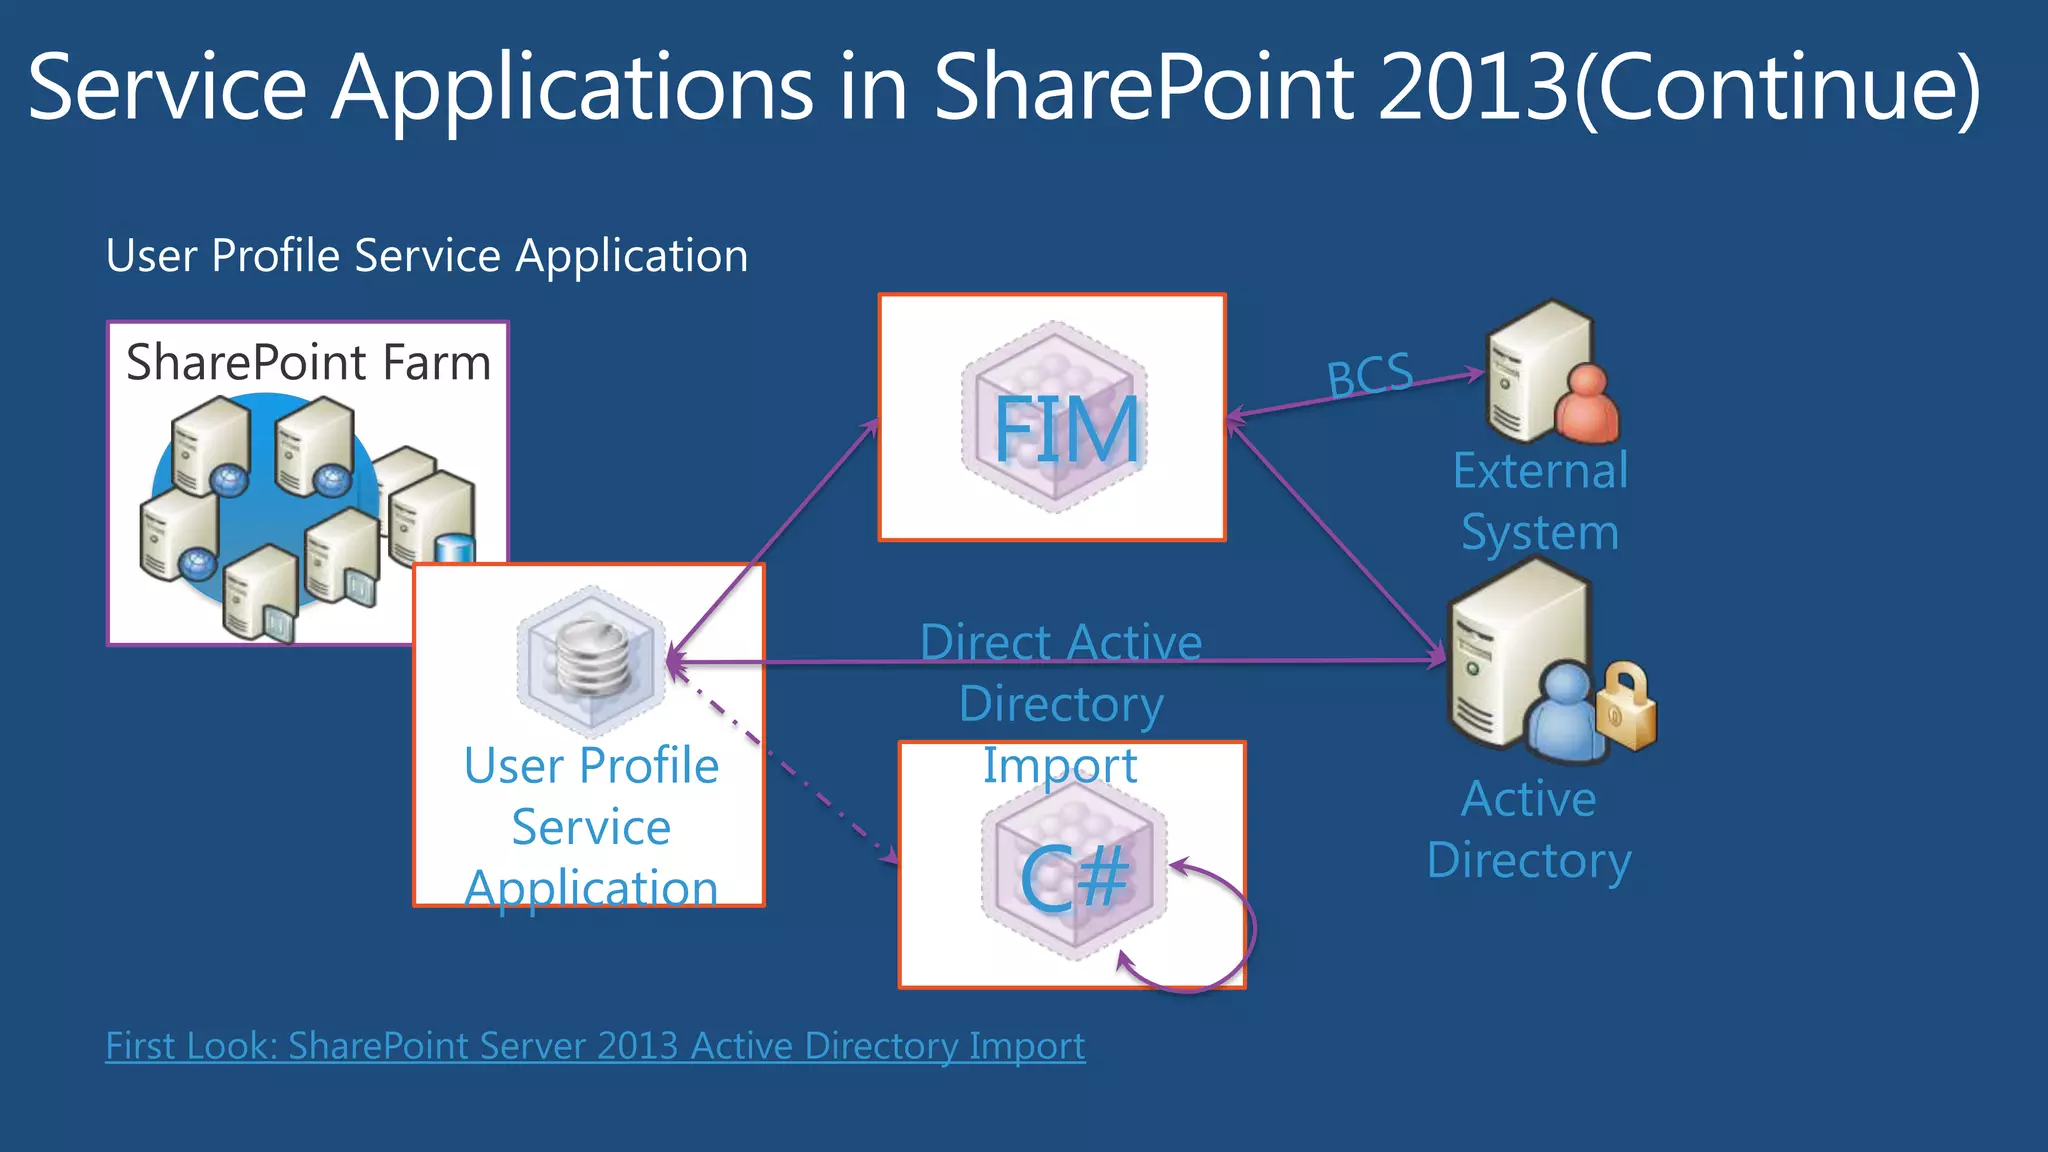Open First Look Active Directory Import link
The height and width of the screenshot is (1152, 2048).
click(x=595, y=1046)
